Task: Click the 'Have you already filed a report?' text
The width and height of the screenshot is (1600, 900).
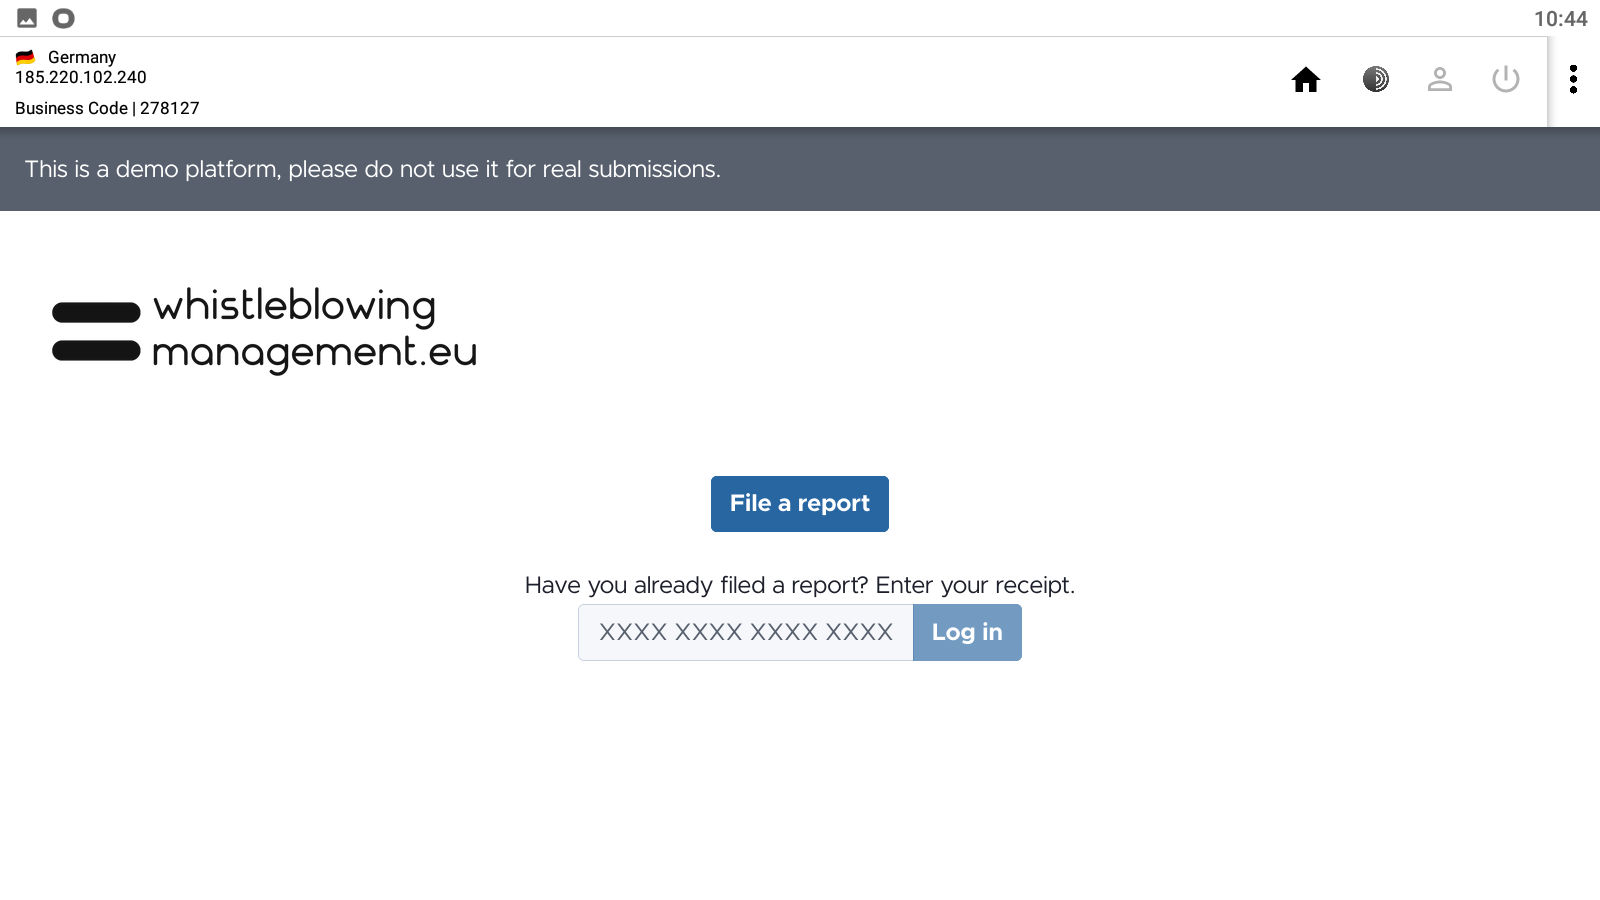Action: pyautogui.click(x=697, y=585)
